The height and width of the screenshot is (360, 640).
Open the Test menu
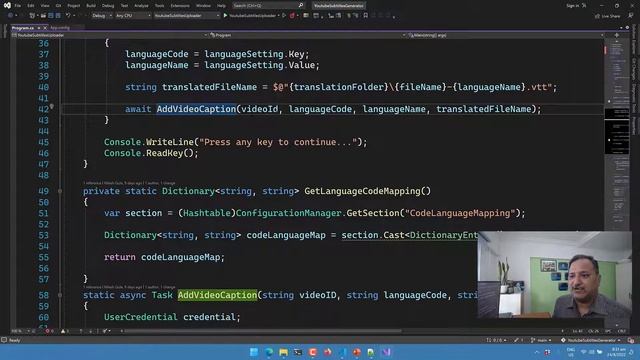coord(124,6)
